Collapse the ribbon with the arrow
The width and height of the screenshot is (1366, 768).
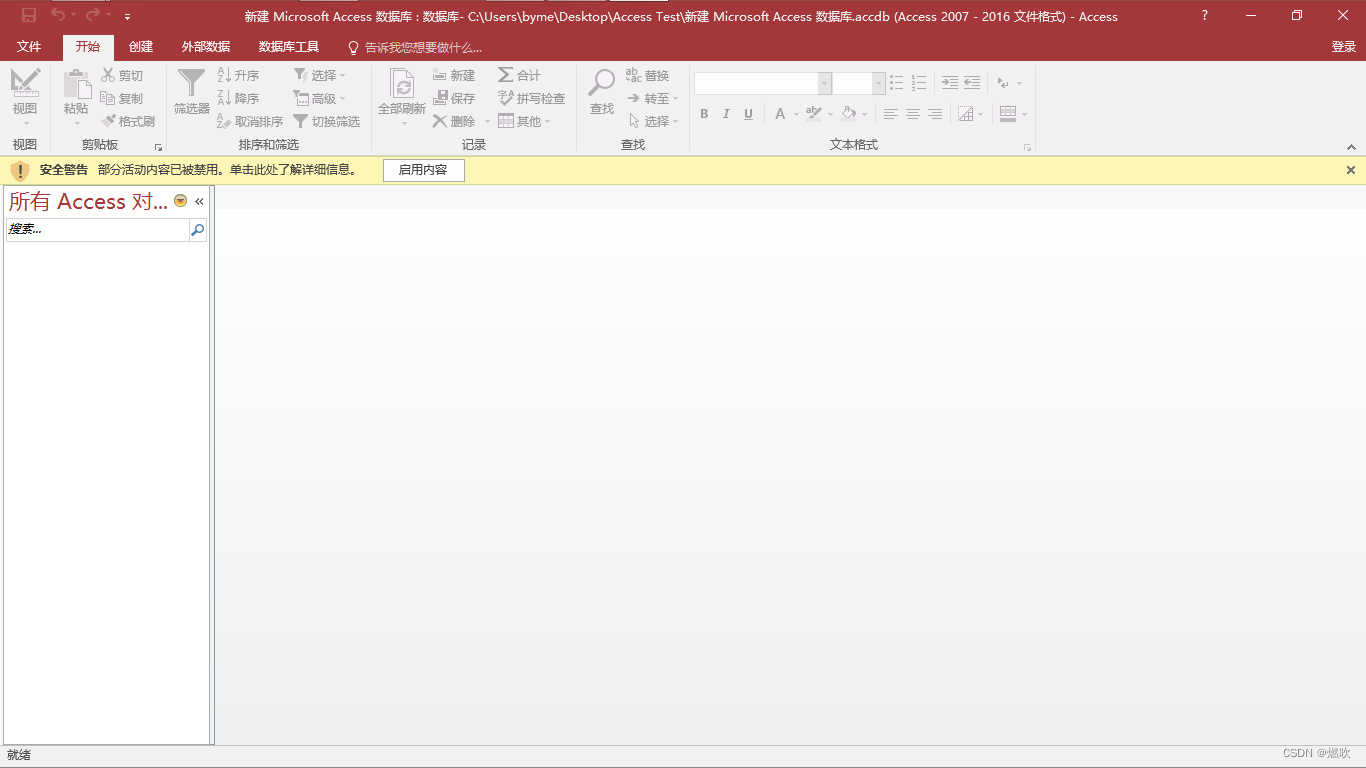tap(1352, 147)
